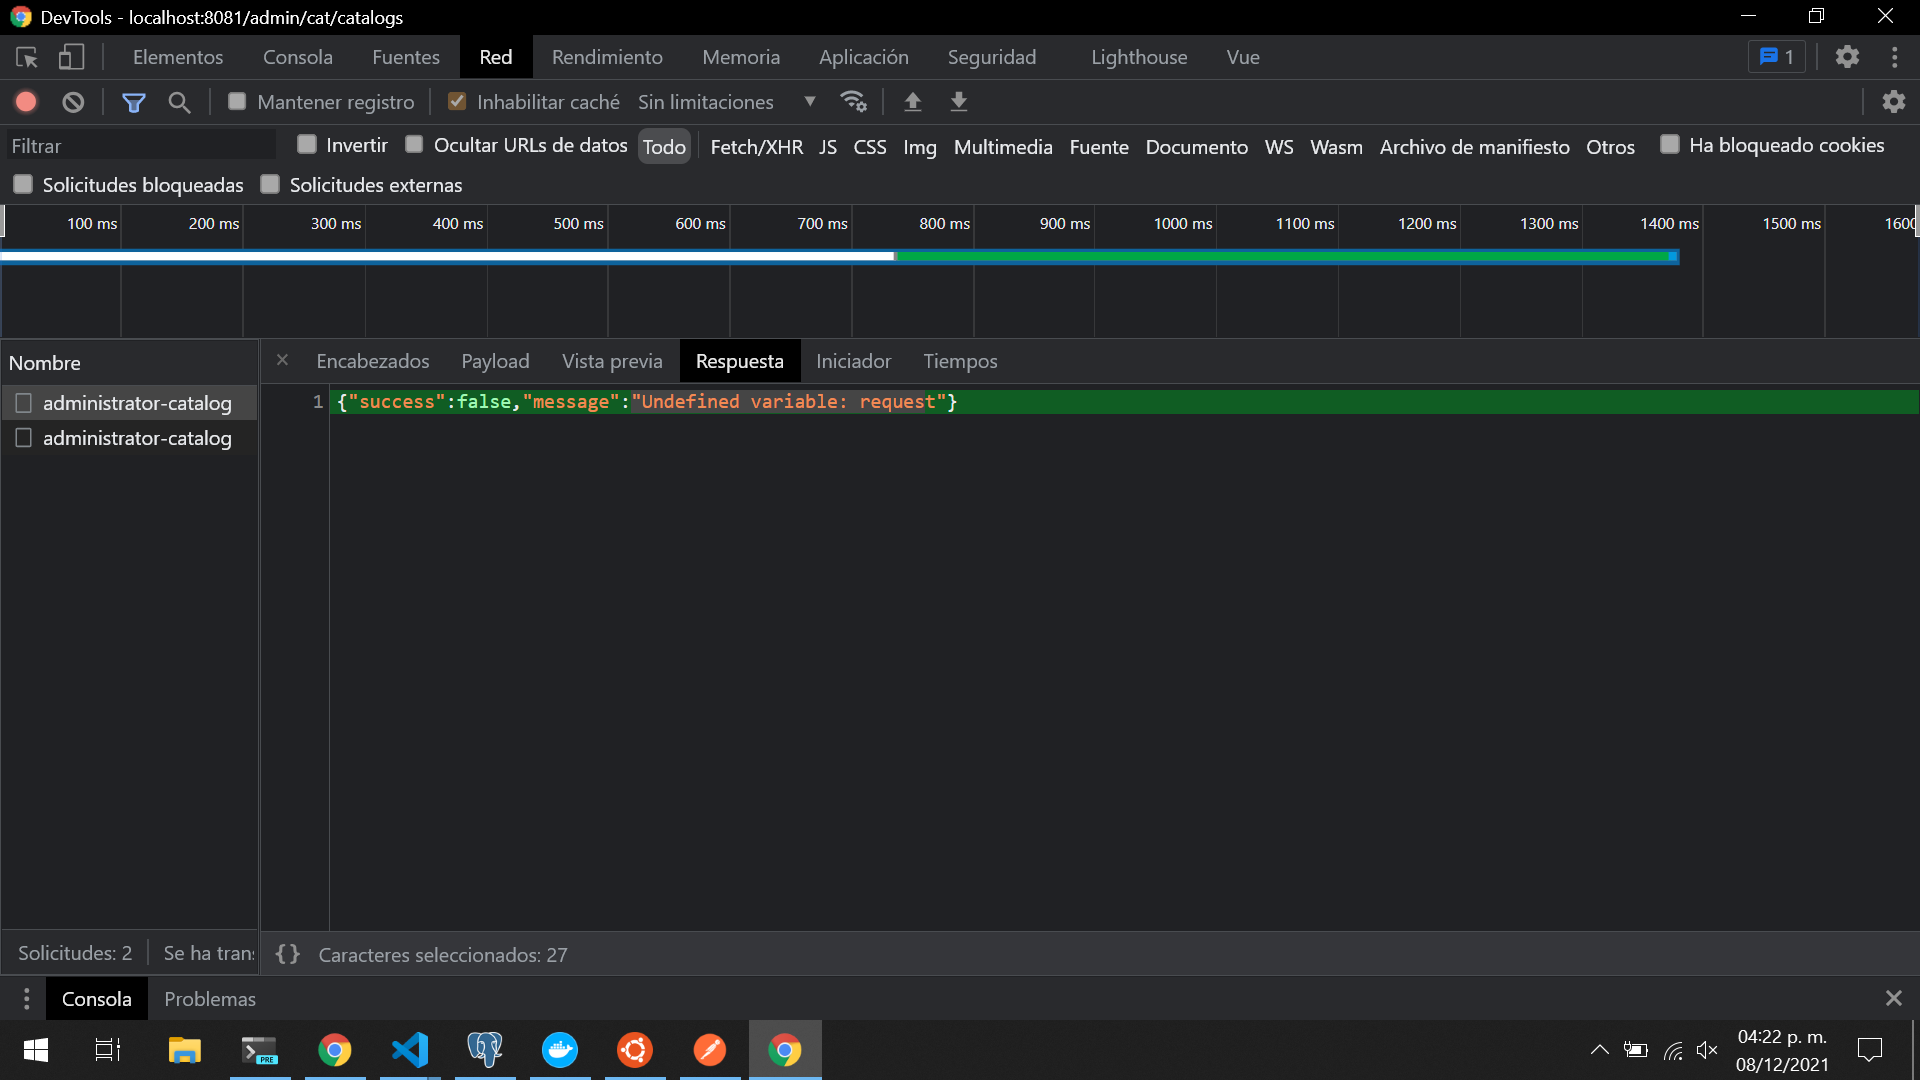Viewport: 1920px width, 1080px height.
Task: Open Postman from the taskbar
Action: (710, 1050)
